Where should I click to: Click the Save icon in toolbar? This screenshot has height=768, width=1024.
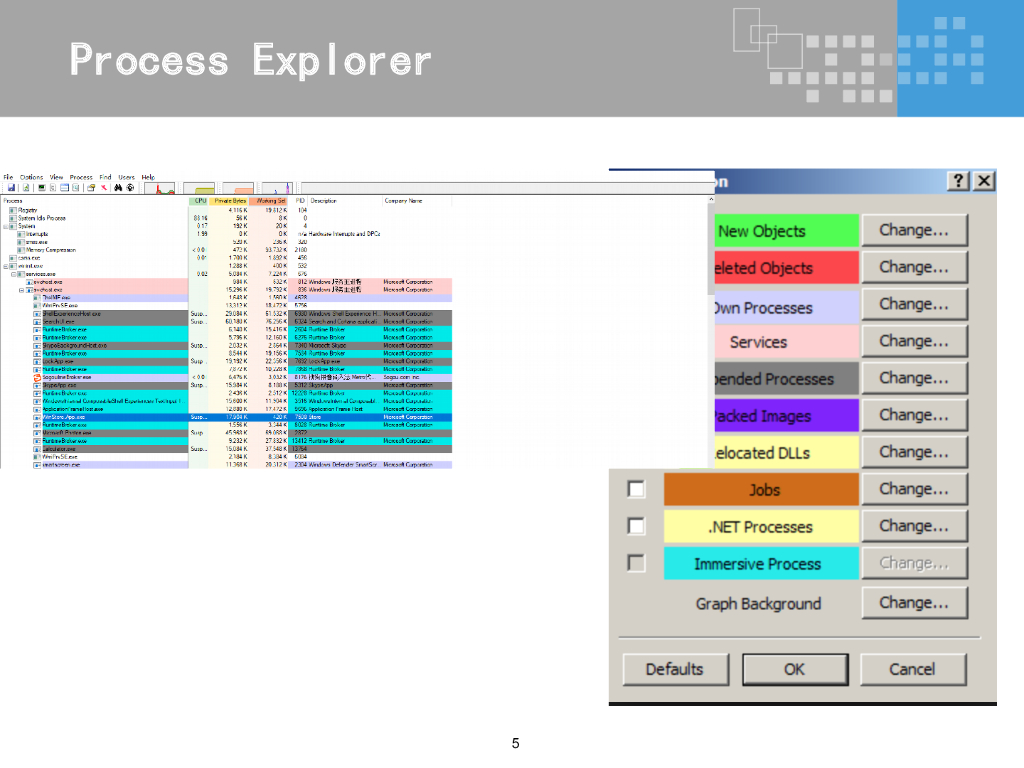click(11, 187)
